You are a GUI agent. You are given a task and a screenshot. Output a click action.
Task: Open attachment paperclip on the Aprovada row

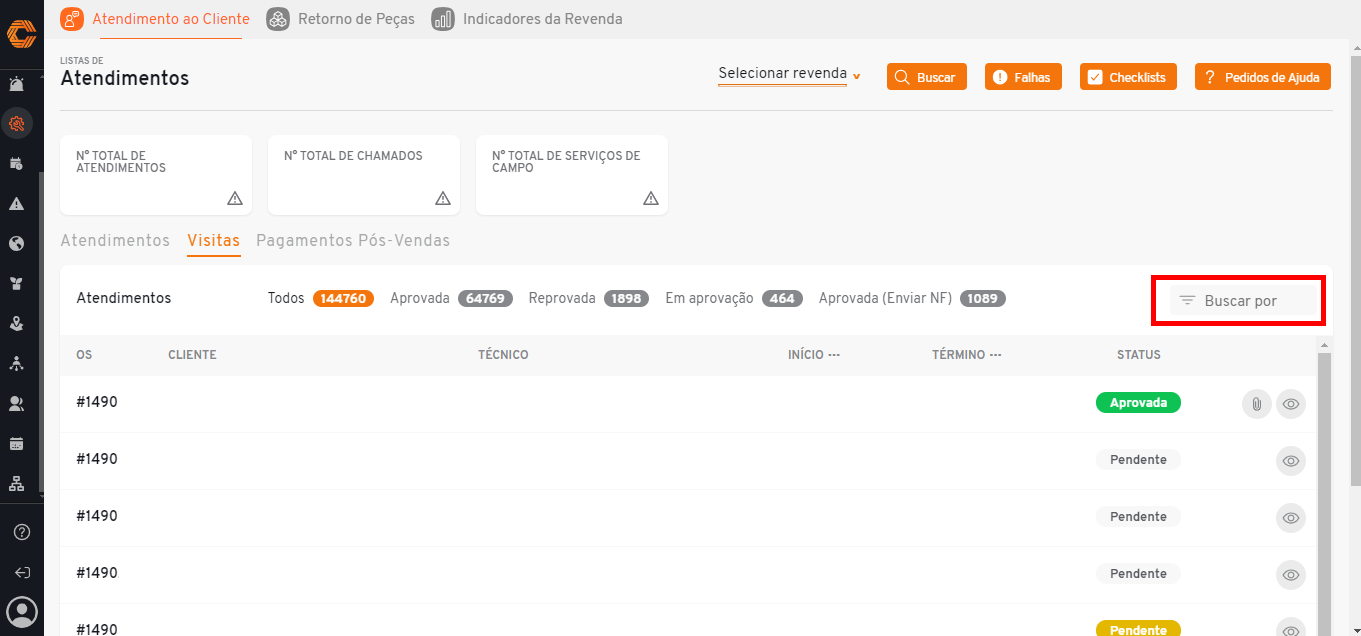(1257, 404)
